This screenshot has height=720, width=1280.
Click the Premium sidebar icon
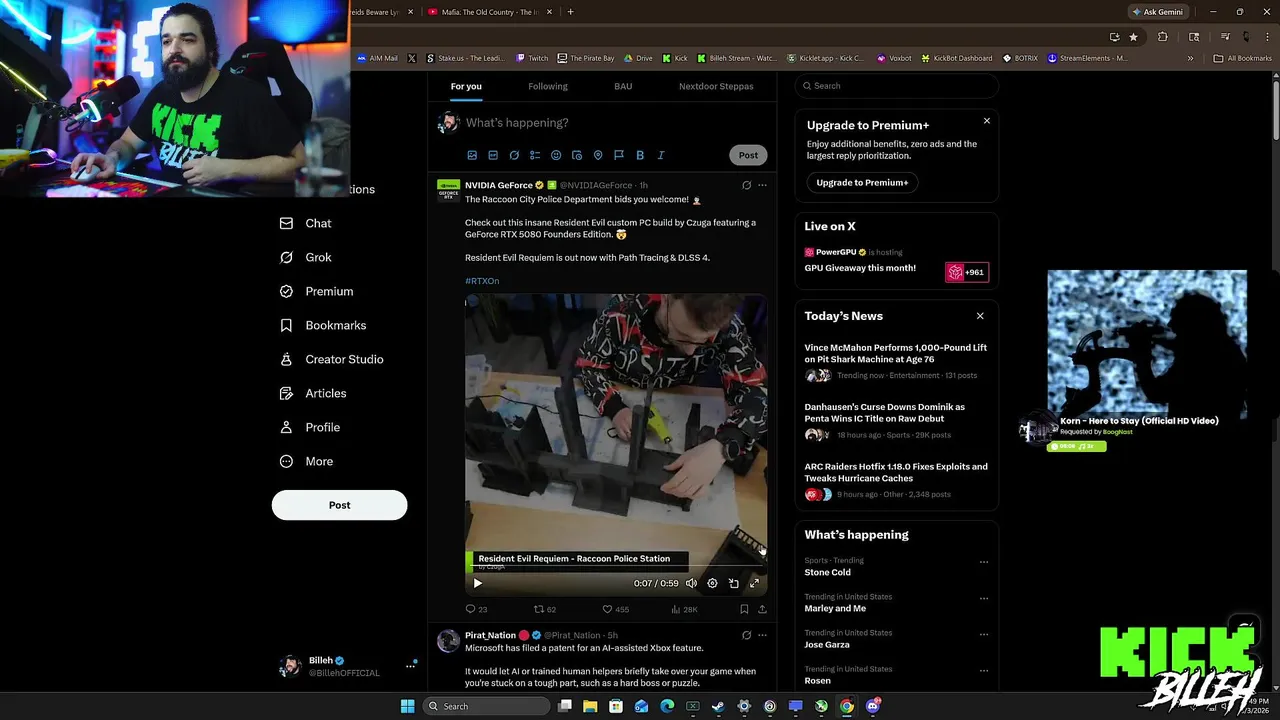pyautogui.click(x=286, y=291)
